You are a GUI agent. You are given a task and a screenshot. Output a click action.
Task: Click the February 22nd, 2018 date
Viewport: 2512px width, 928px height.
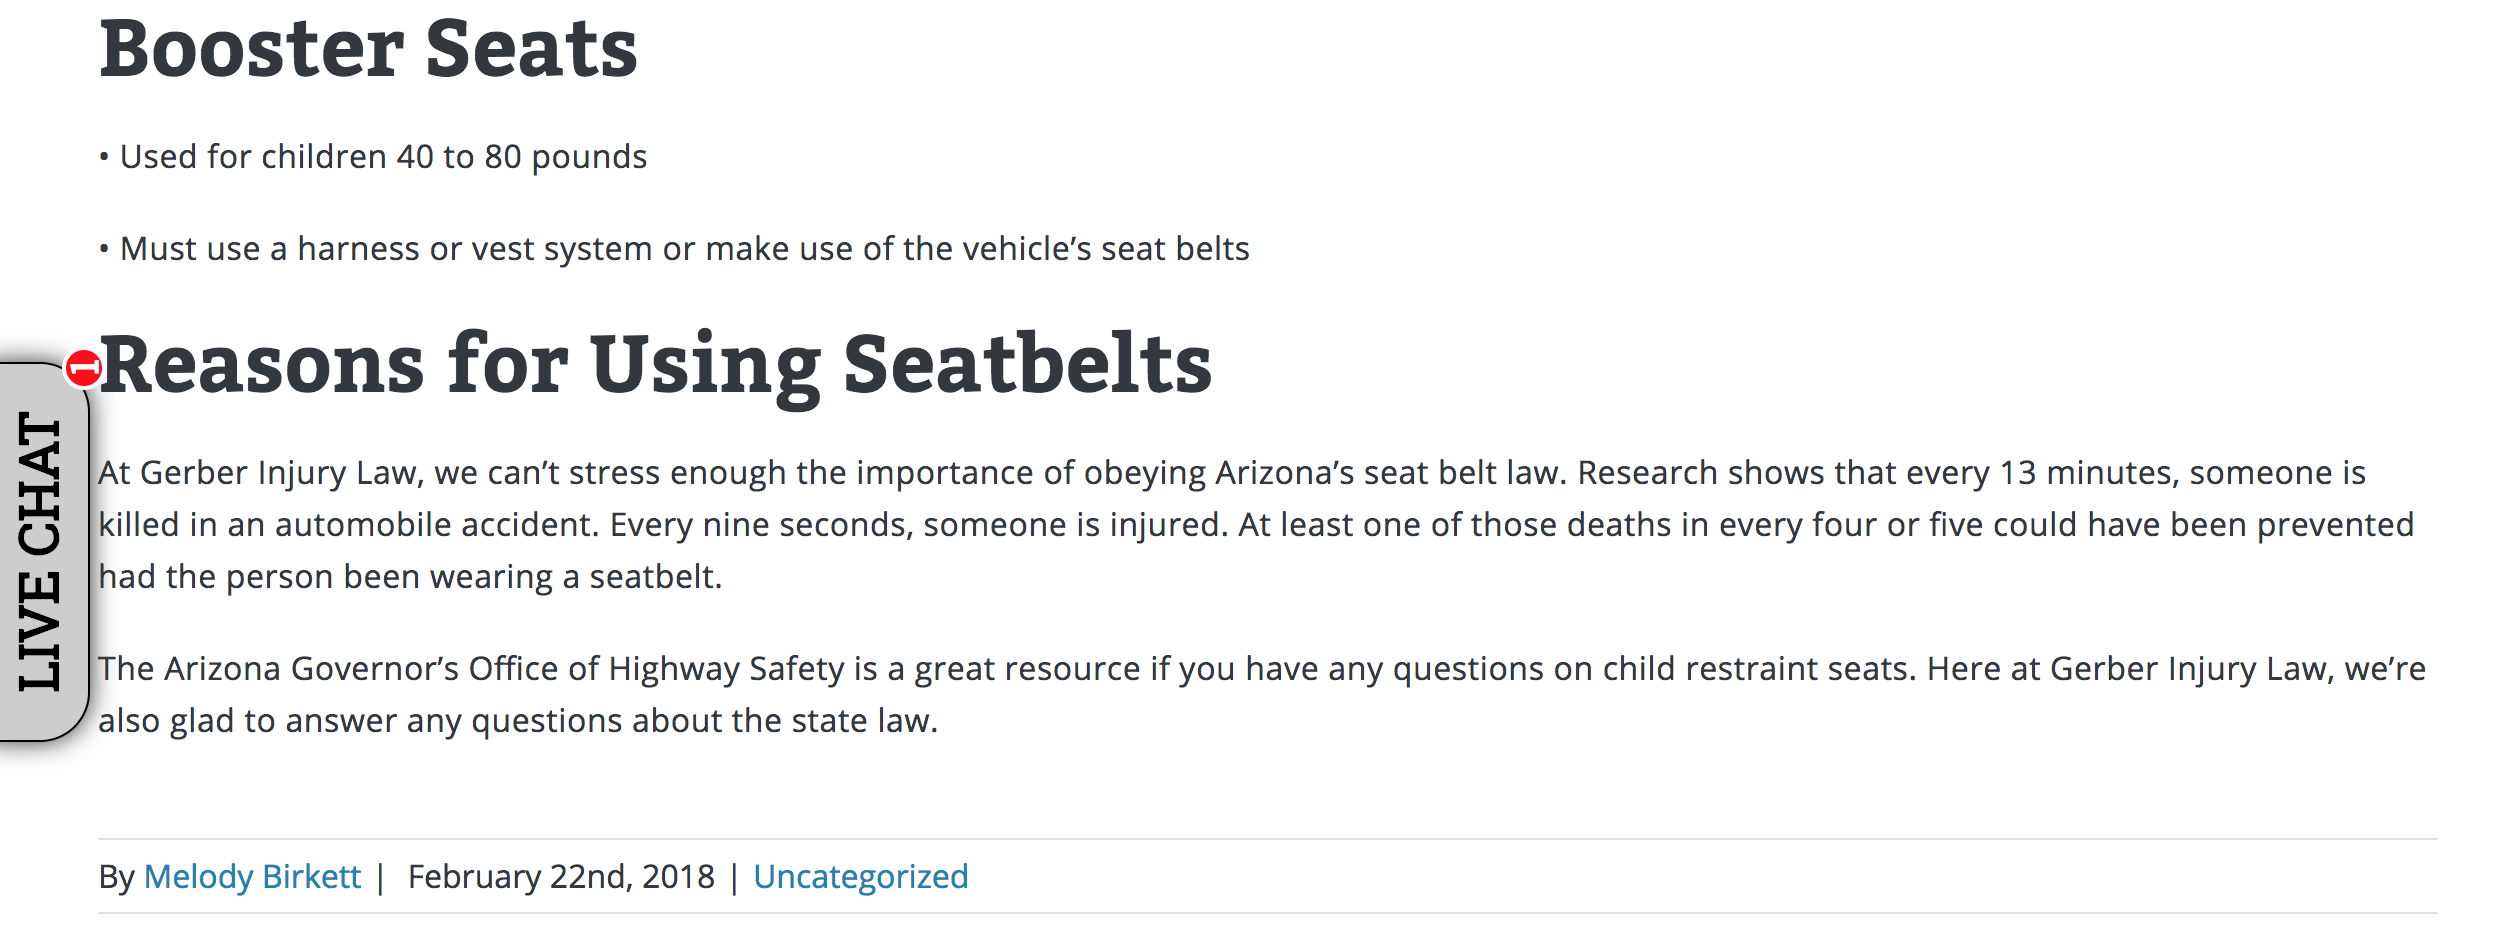(x=561, y=876)
